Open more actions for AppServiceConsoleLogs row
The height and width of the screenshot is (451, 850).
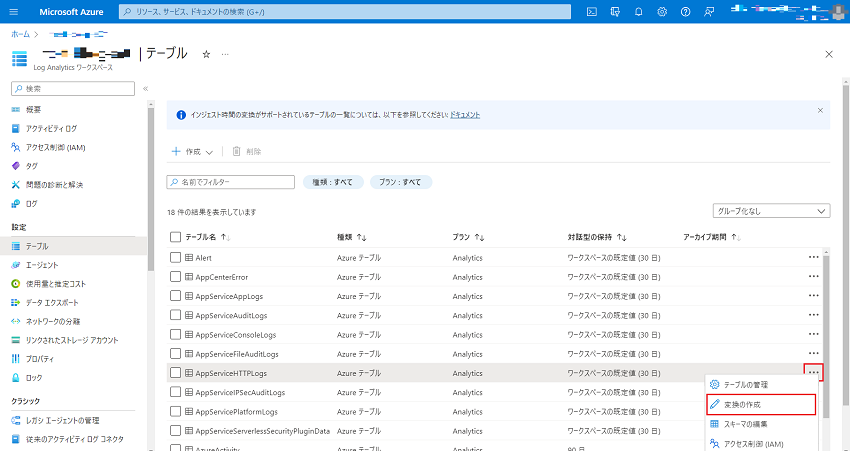[x=813, y=334]
